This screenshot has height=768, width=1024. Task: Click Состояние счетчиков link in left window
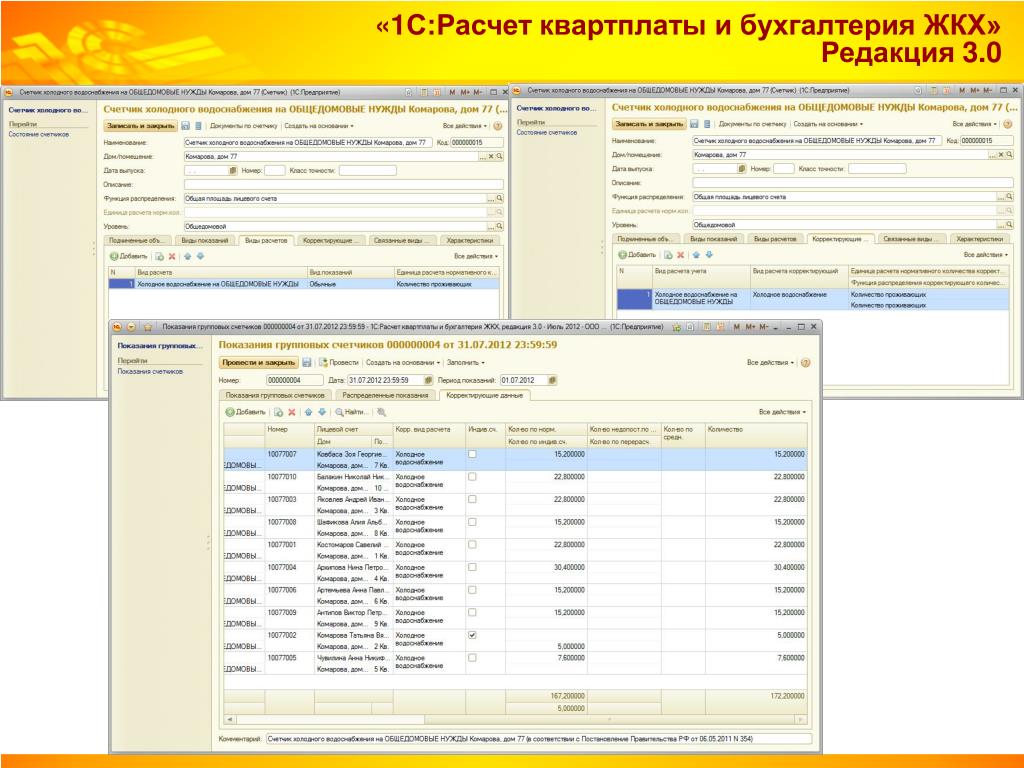[39, 135]
